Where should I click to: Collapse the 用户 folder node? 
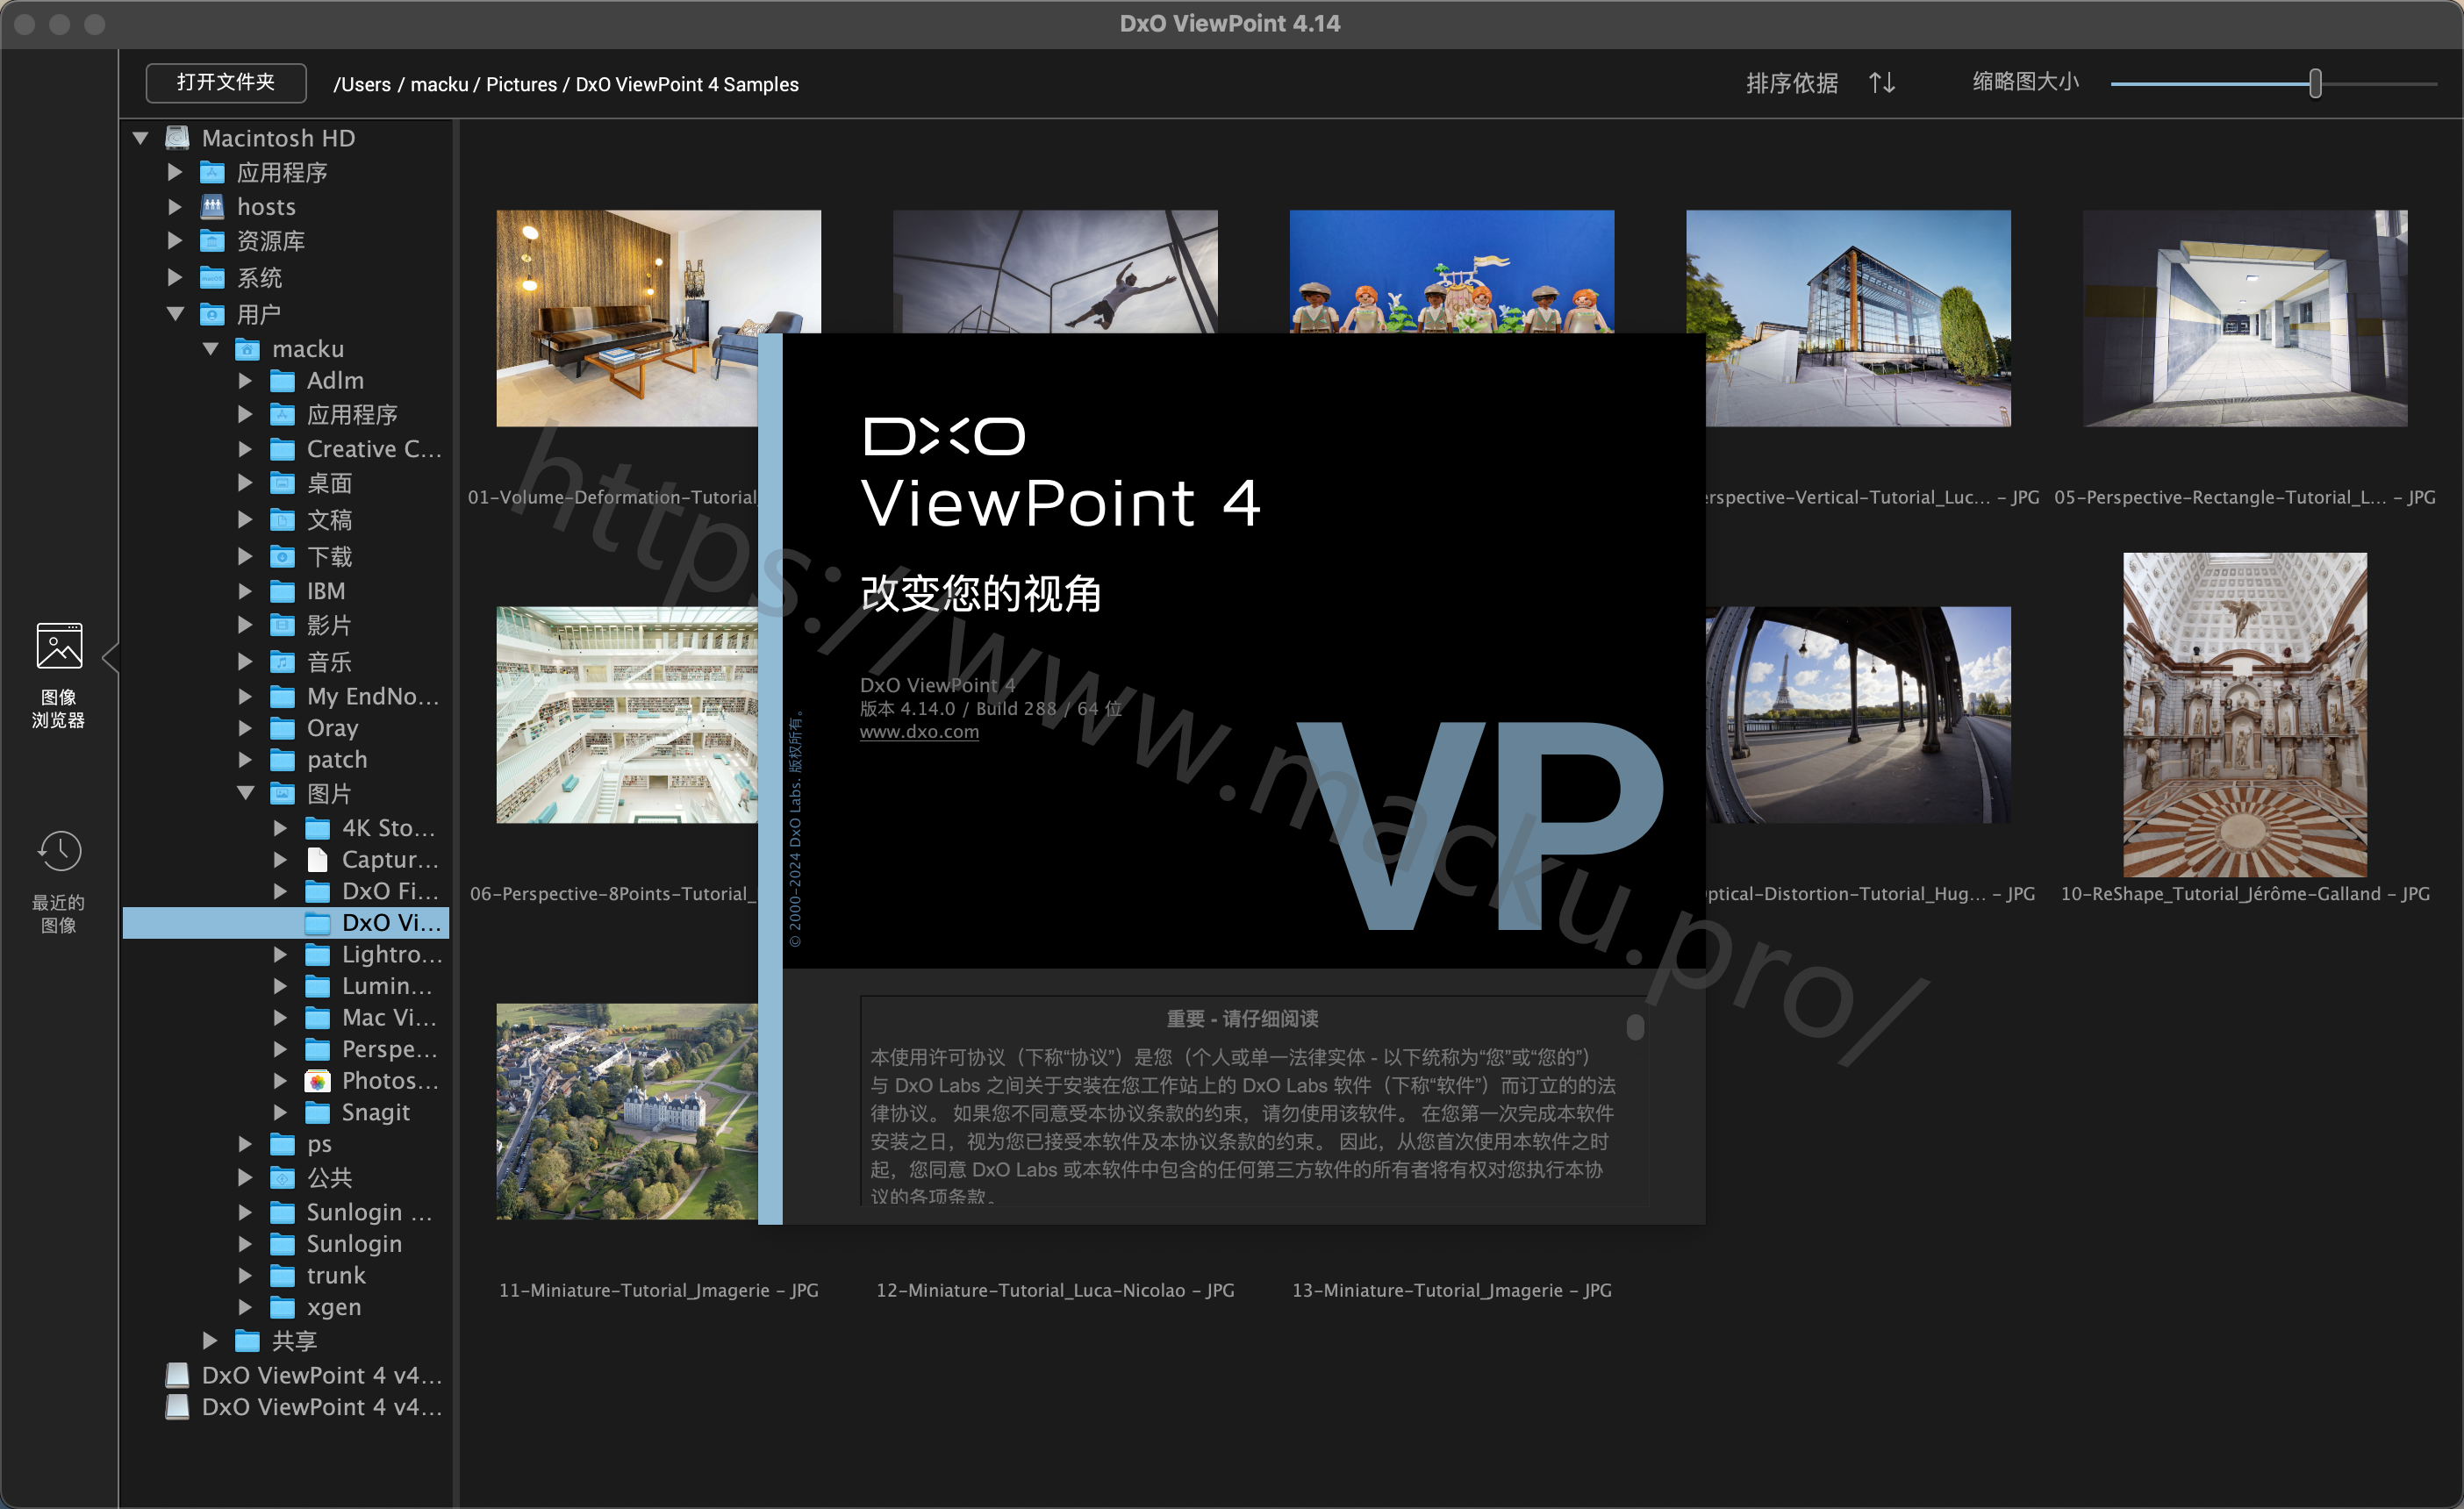coord(176,314)
